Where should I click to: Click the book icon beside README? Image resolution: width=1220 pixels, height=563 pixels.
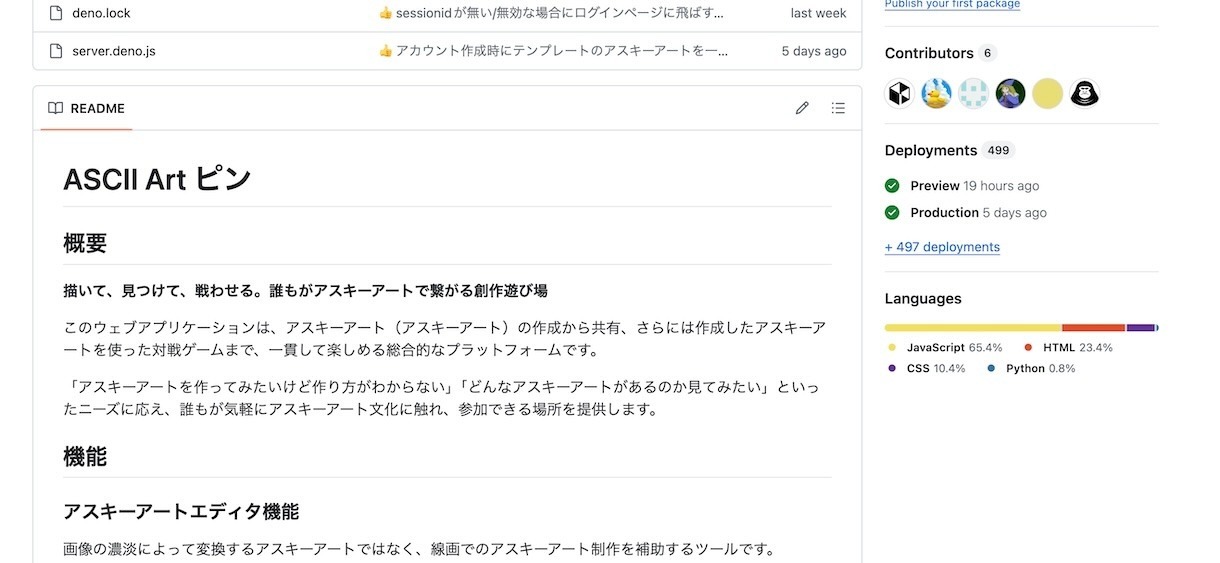point(56,108)
